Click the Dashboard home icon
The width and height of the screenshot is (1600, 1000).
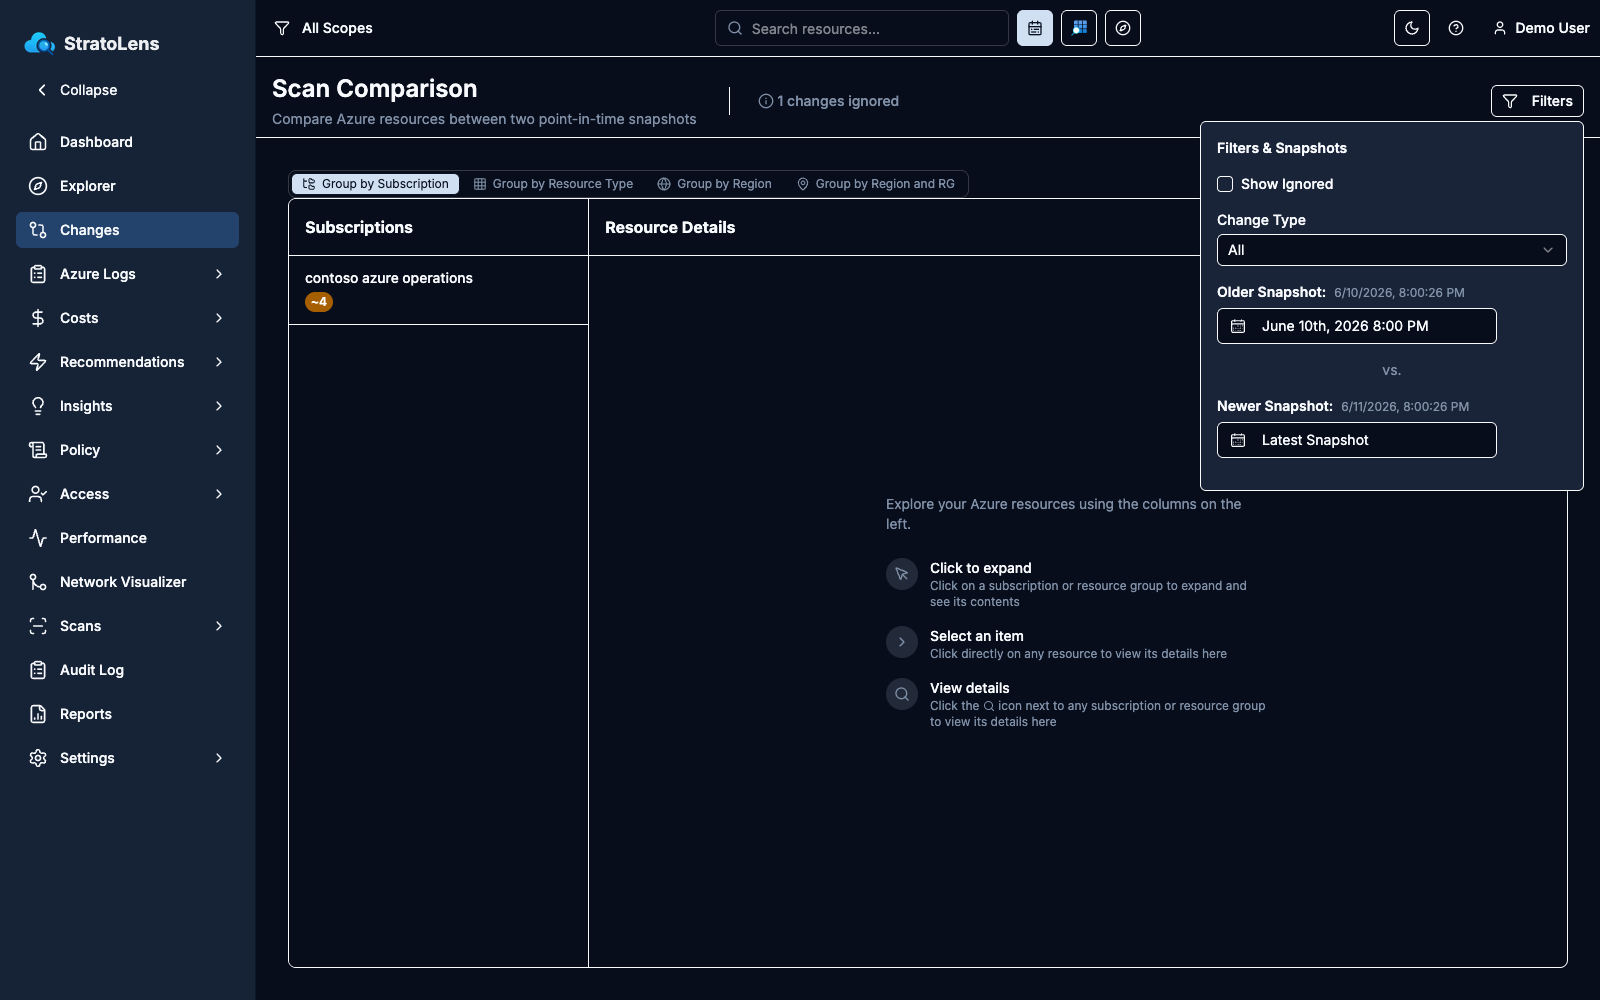[38, 142]
